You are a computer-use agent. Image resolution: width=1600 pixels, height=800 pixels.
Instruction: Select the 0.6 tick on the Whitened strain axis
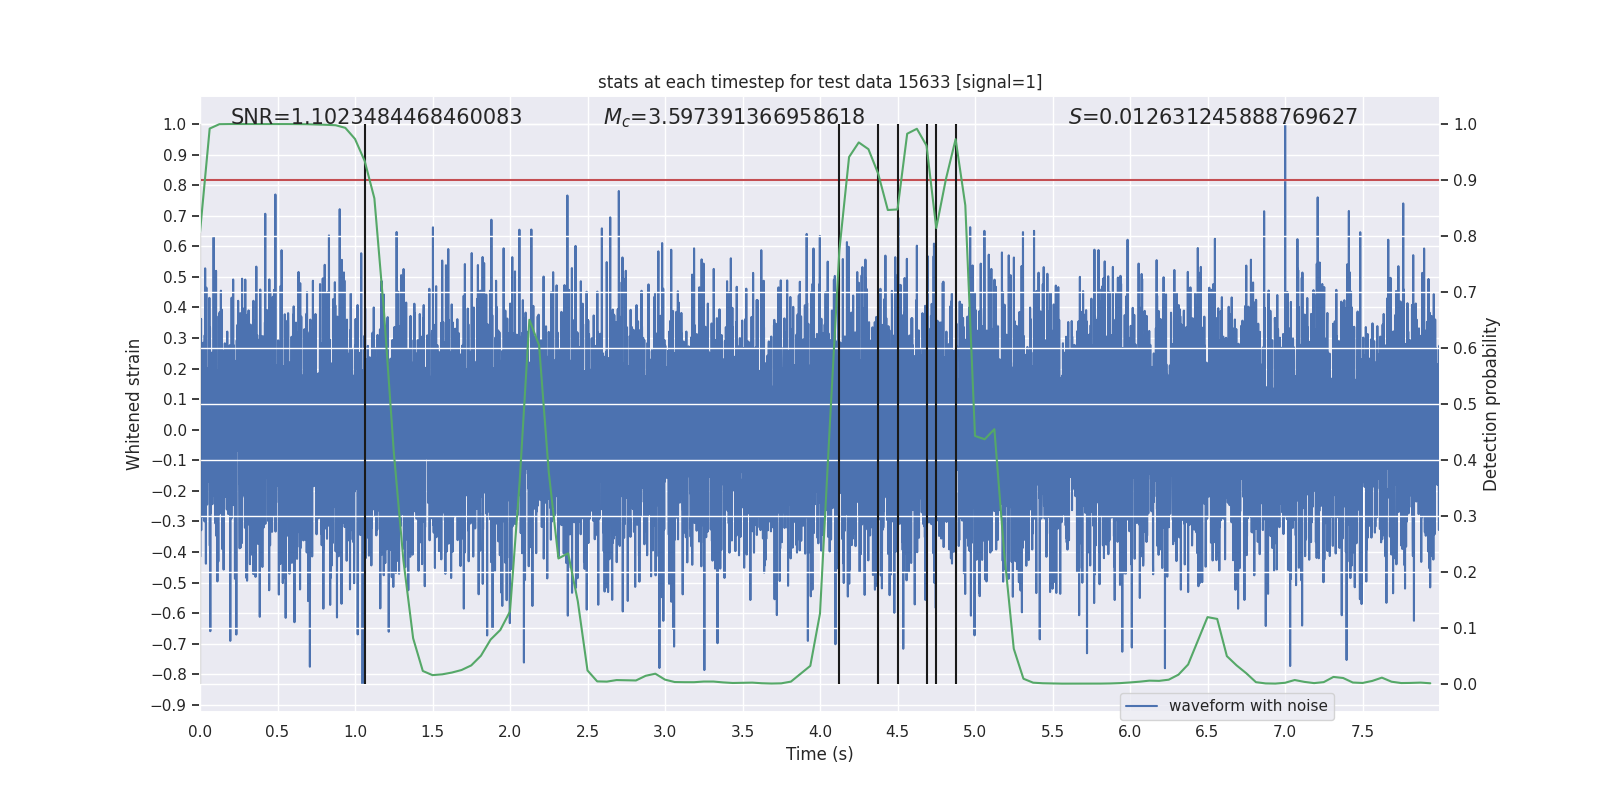click(x=175, y=247)
